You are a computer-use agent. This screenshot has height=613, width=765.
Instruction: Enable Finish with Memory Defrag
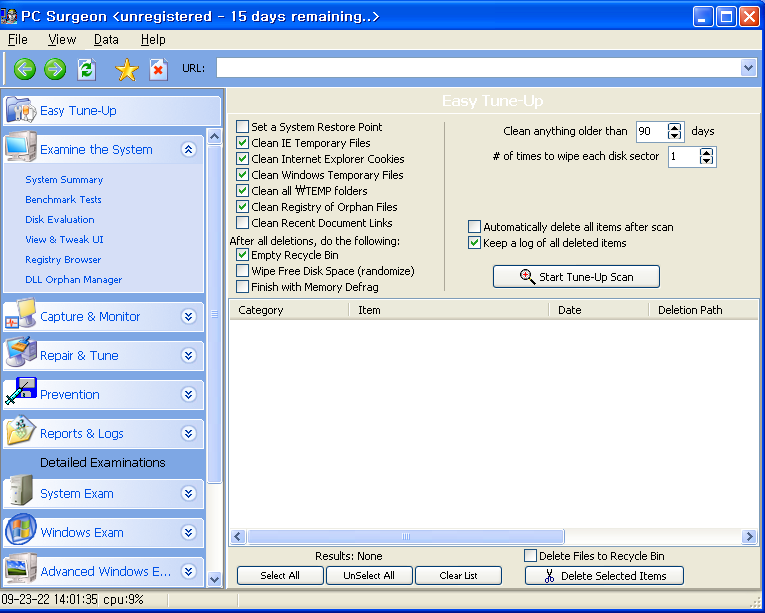242,287
